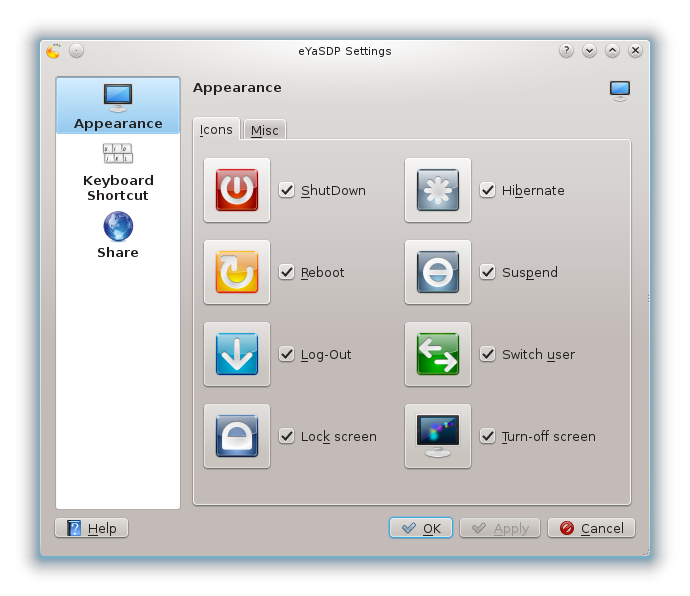
Task: Click the Help button
Action: 92,528
